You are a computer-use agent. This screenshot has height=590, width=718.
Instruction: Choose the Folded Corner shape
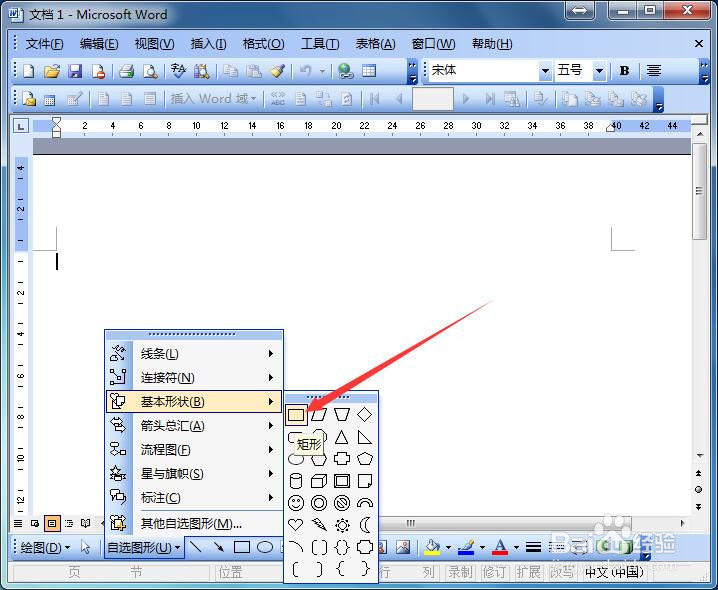364,481
